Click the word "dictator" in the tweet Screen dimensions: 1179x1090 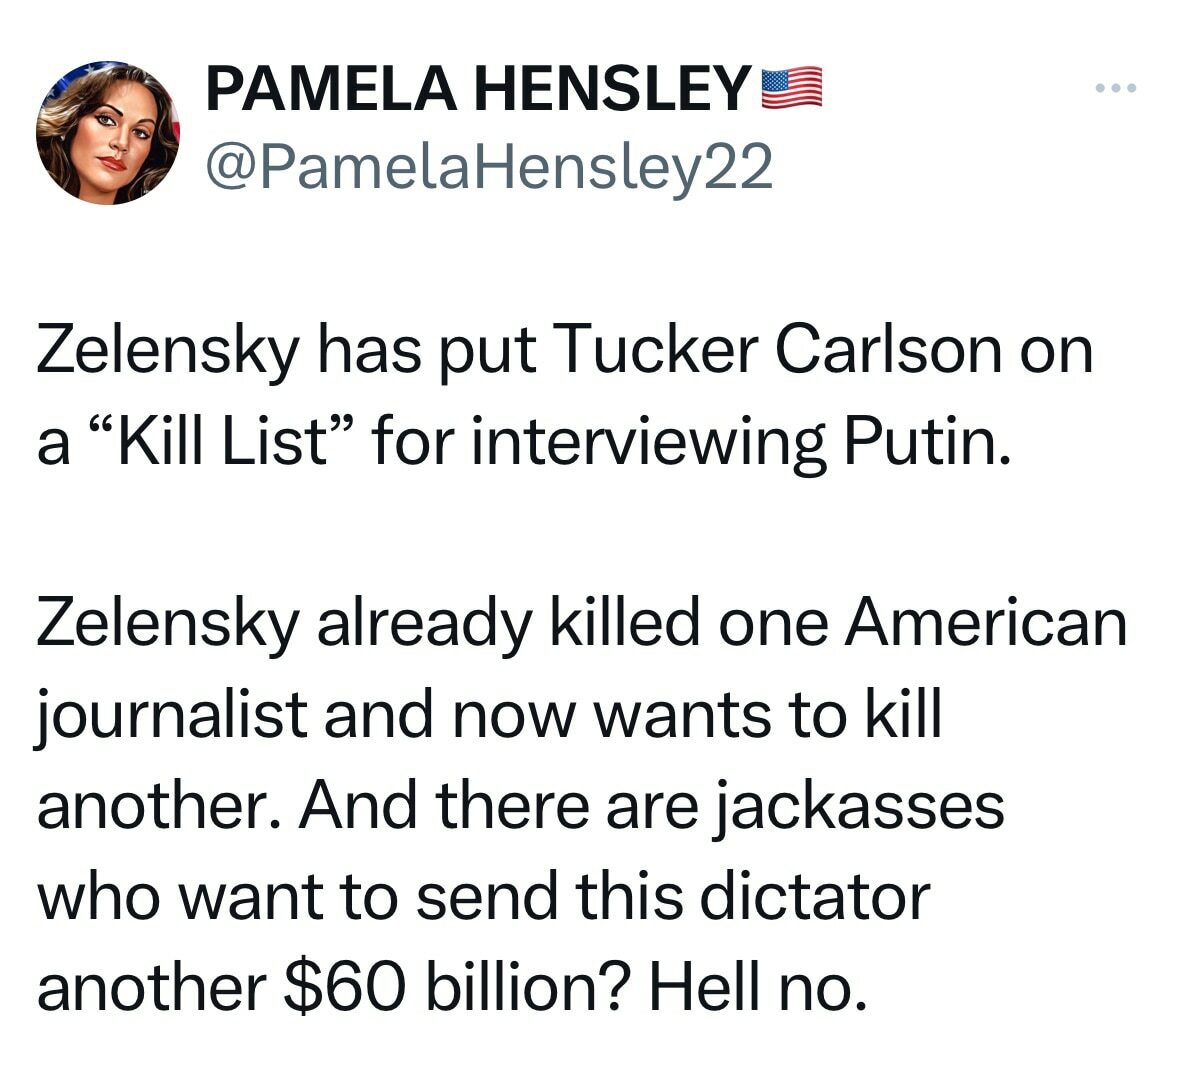(x=813, y=896)
